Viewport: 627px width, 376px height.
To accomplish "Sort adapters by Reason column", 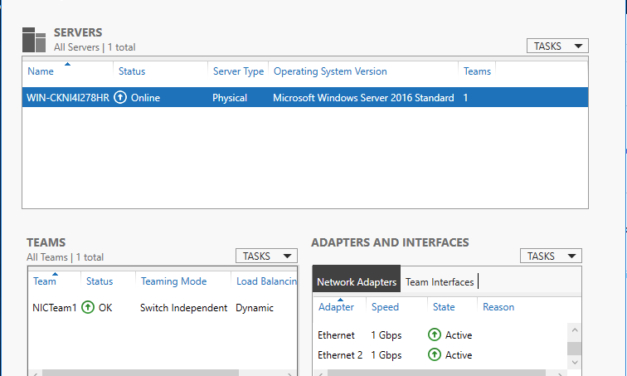I will pos(498,307).
